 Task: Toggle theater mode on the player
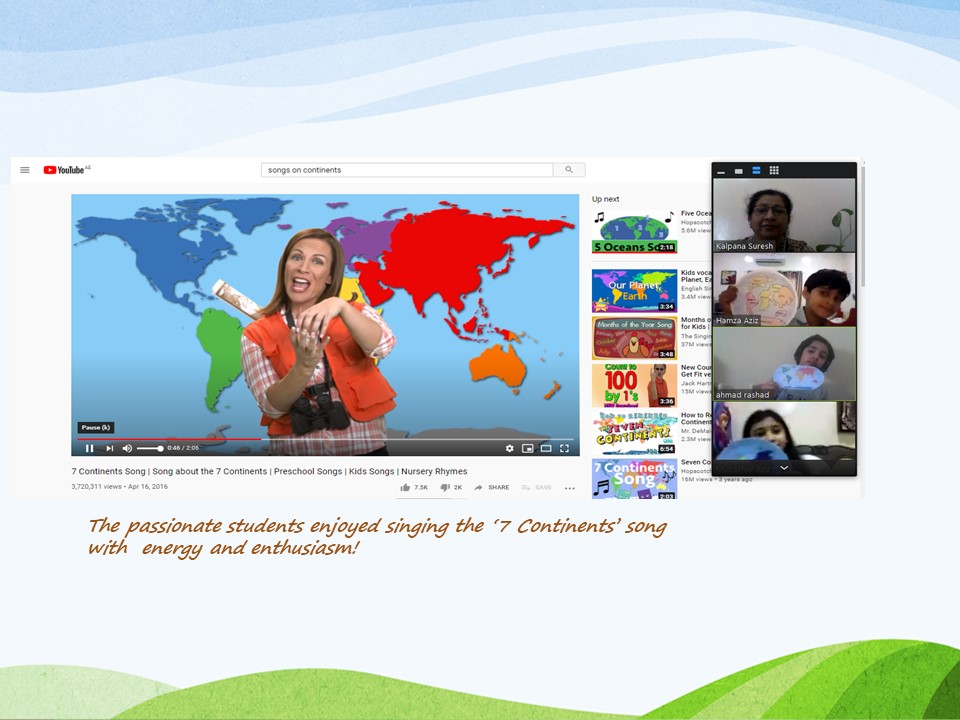tap(546, 448)
